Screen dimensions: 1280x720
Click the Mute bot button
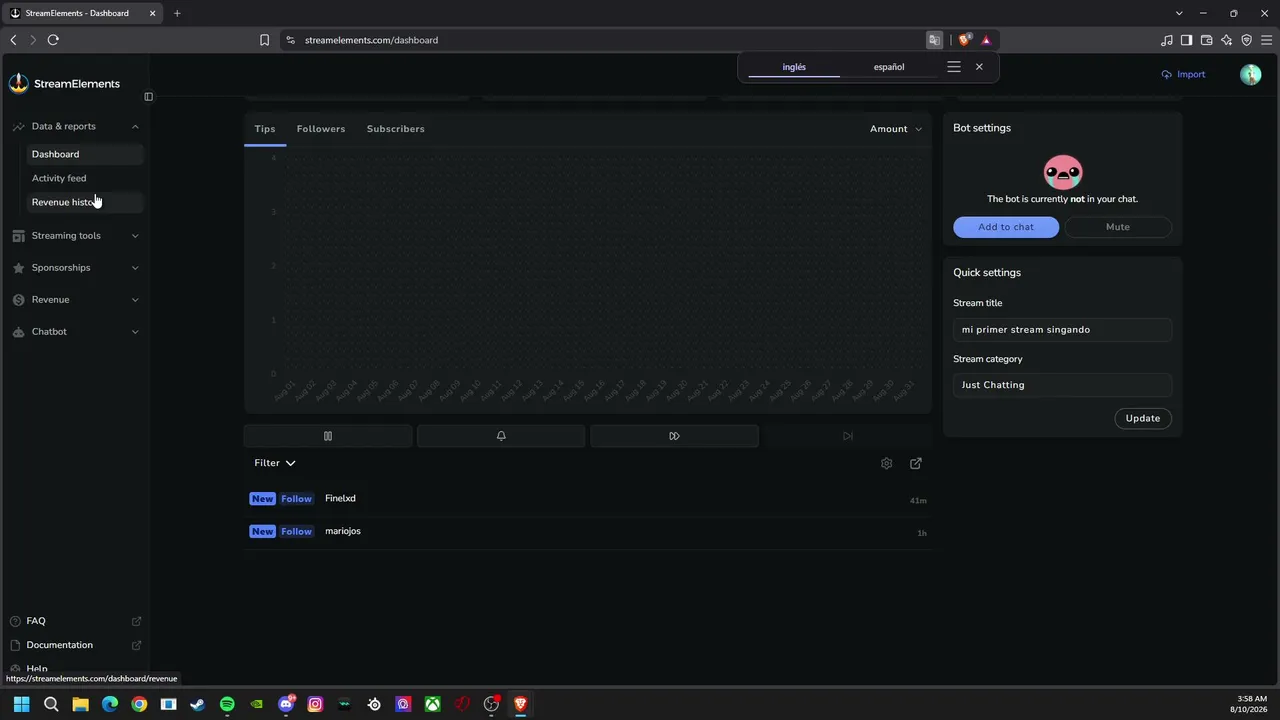[x=1118, y=227]
